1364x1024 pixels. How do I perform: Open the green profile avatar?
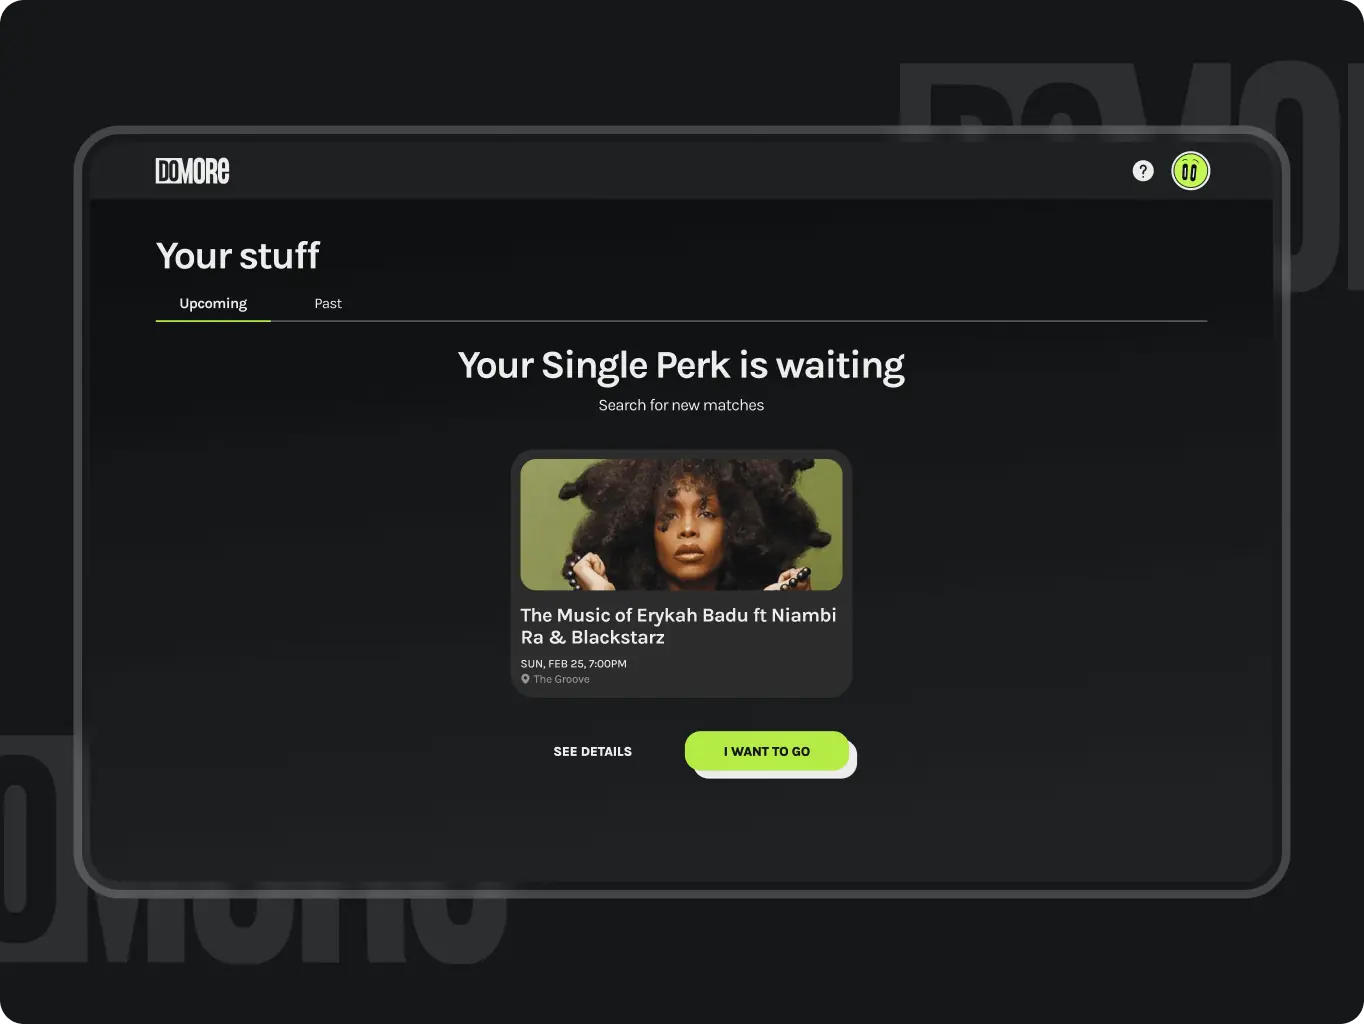pos(1190,171)
